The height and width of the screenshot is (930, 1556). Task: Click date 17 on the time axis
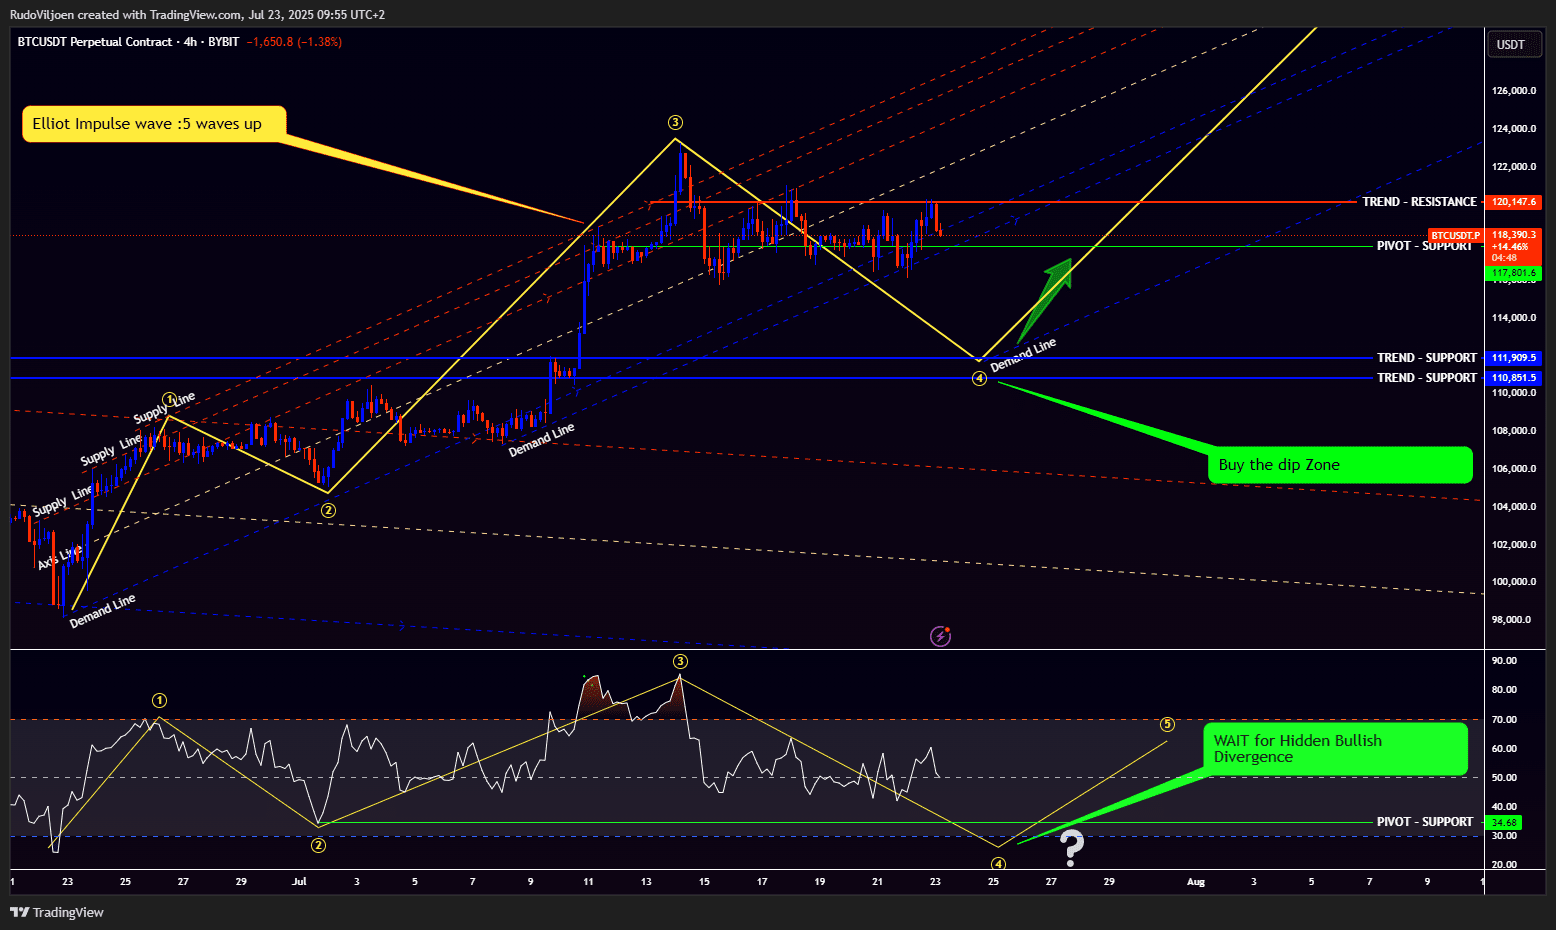[762, 882]
